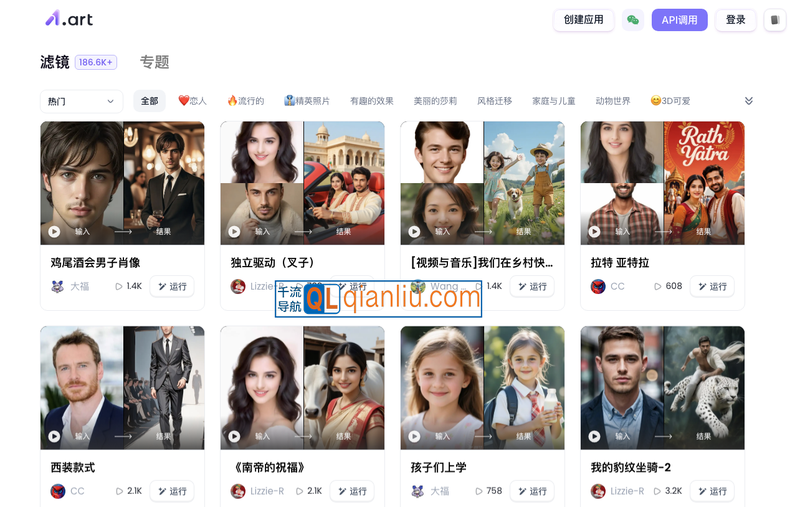The width and height of the screenshot is (800, 507).
Task: Click the 创建应用 button
Action: coord(584,20)
